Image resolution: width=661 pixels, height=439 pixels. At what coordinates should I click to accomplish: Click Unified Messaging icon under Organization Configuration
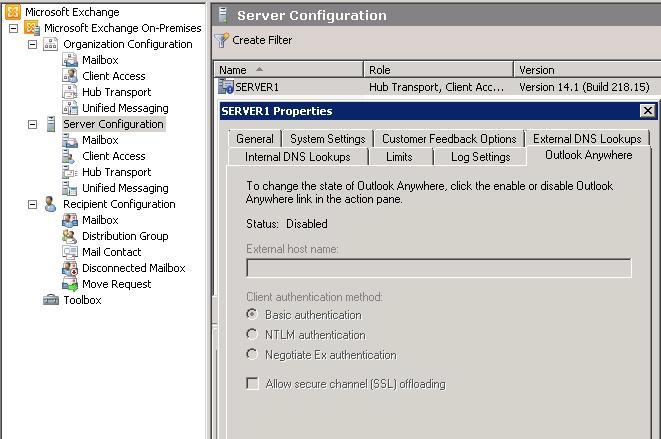[70, 108]
